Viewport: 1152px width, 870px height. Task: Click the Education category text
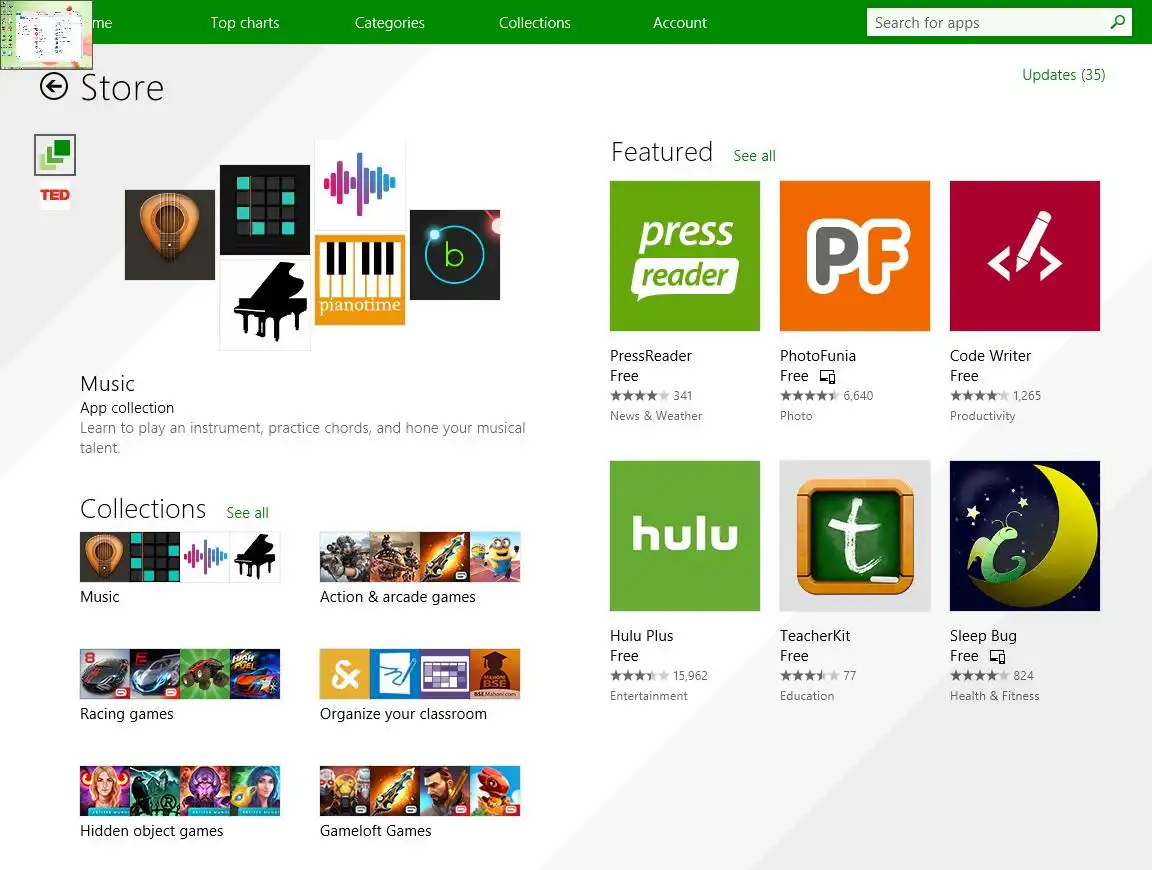pos(807,696)
